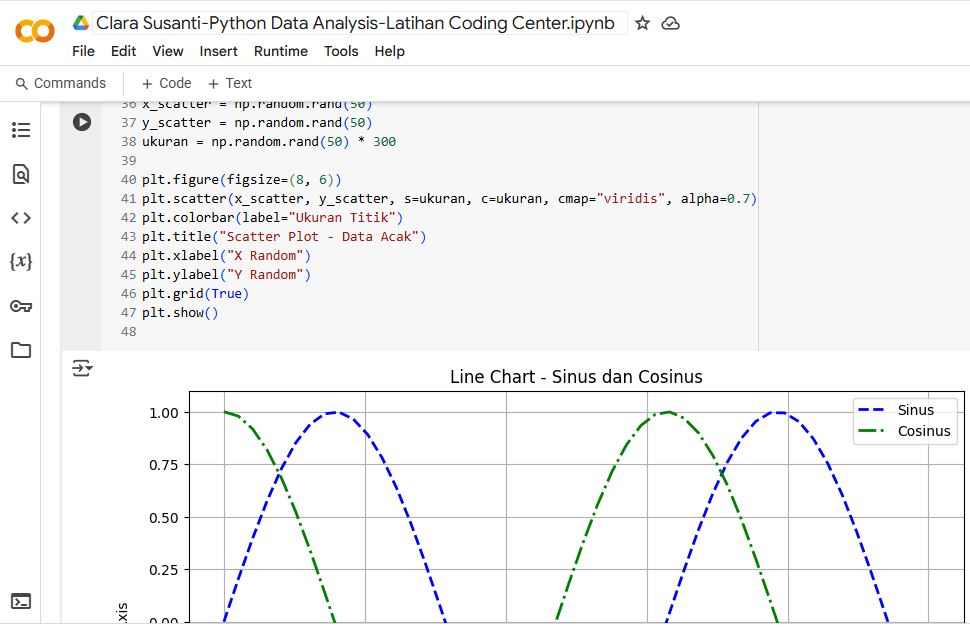Open the Insert menu
Viewport: 970px width, 631px height.
[218, 51]
